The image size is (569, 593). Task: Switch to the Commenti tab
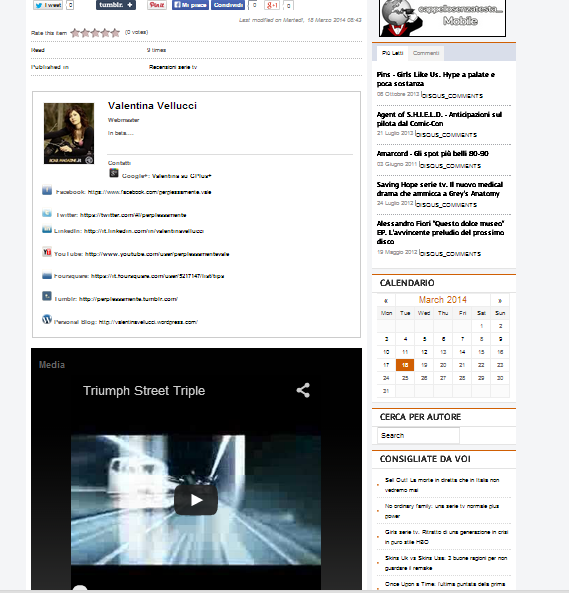(x=426, y=53)
